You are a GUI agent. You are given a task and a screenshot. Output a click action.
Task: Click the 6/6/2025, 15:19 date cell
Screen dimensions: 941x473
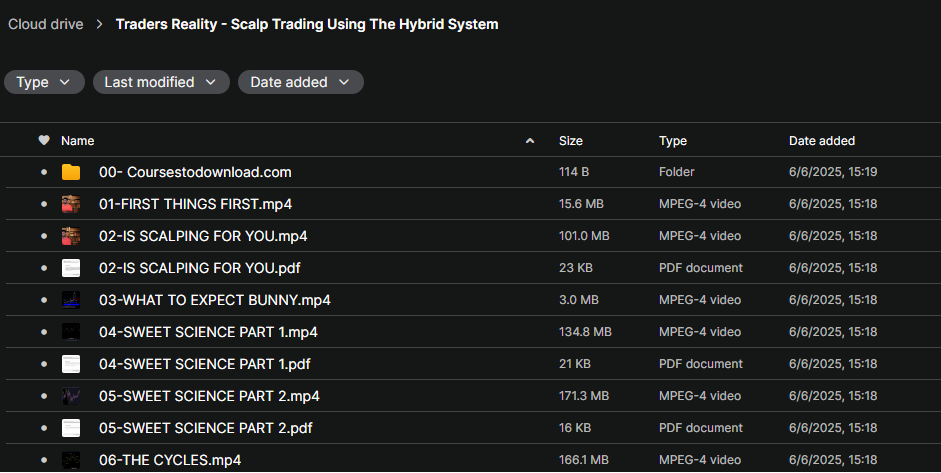tap(833, 172)
